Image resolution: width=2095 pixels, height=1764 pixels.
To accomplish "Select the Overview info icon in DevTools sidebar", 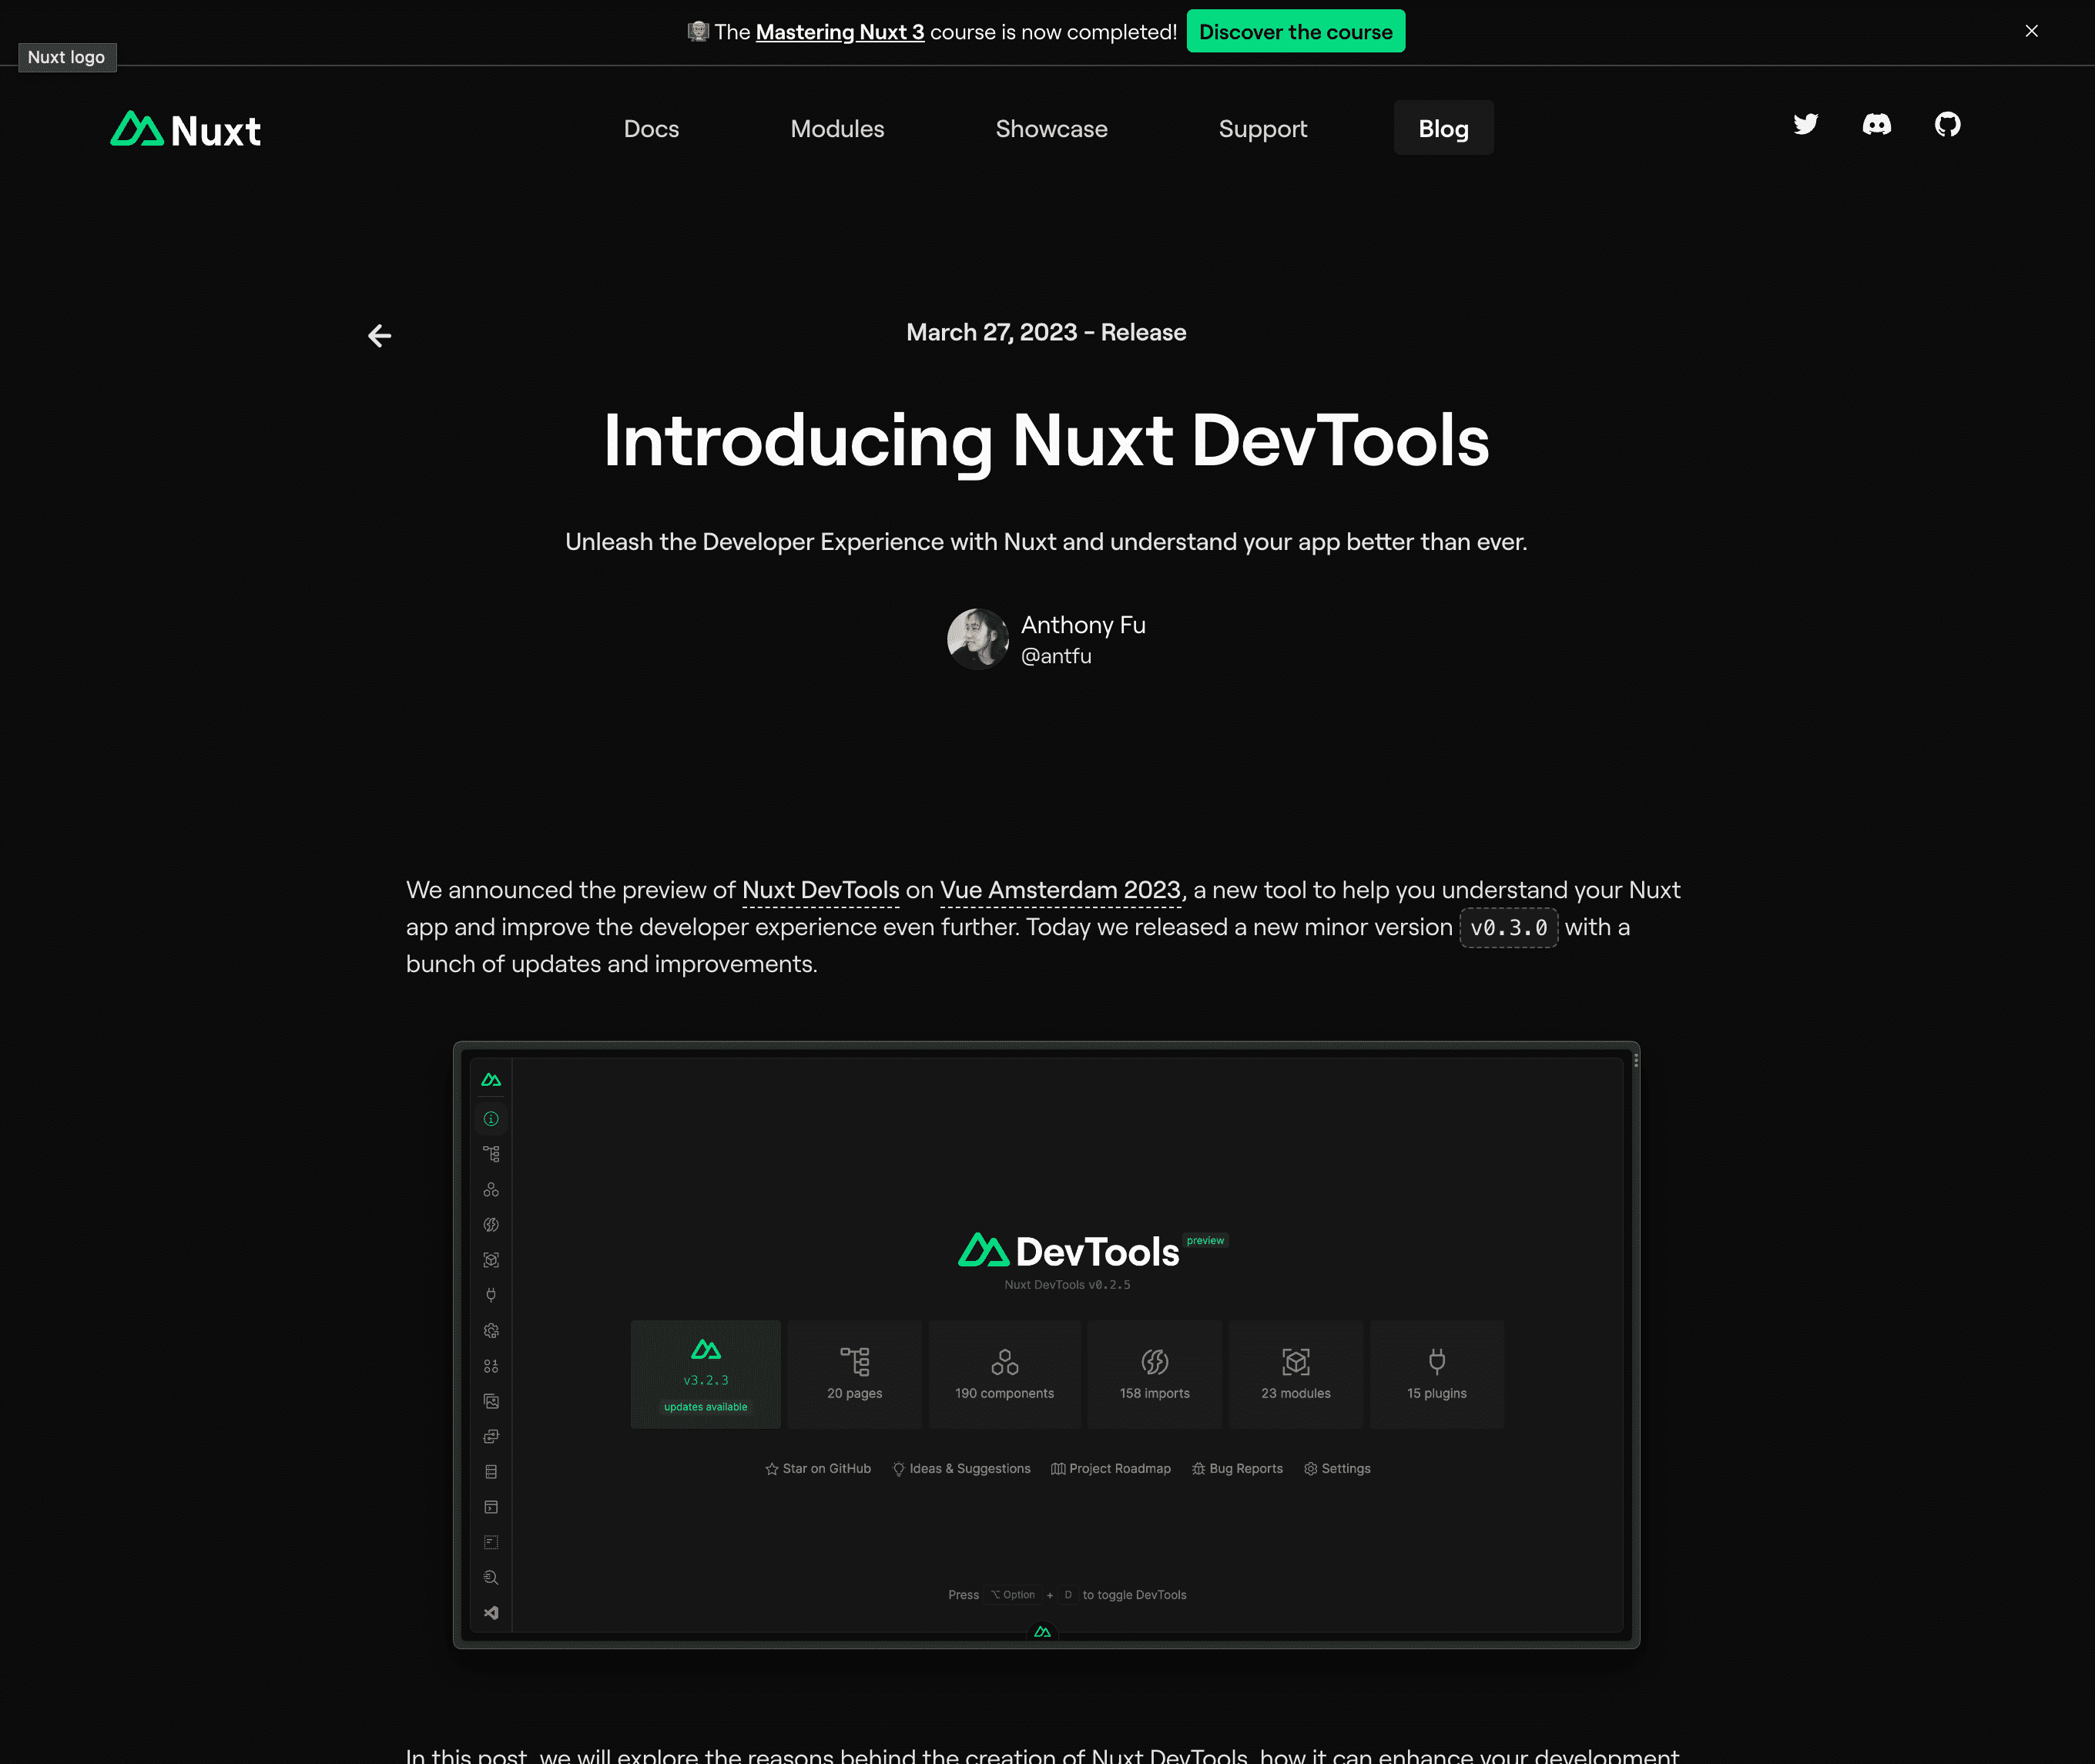I will (491, 1119).
